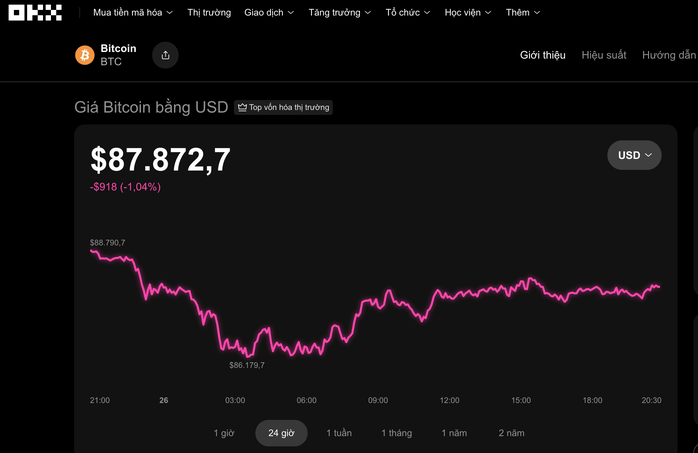
Task: Click the OKX logo
Action: 35,13
